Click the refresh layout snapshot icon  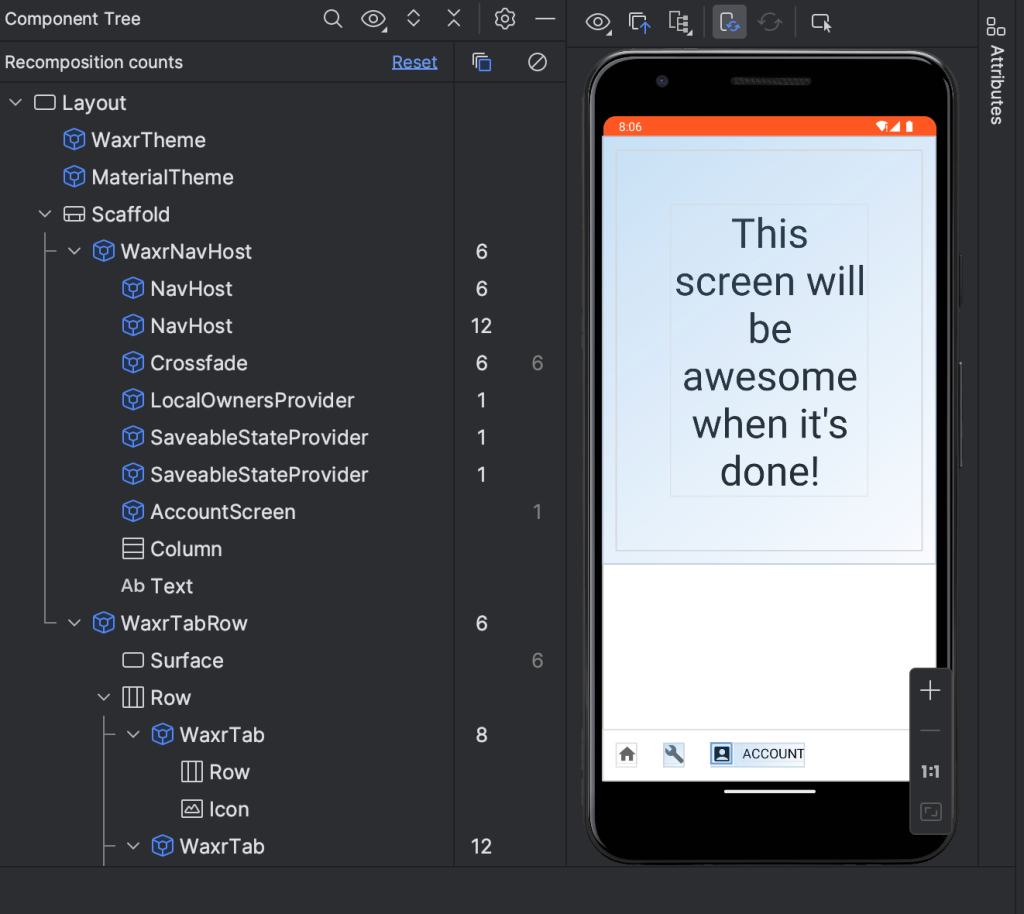pos(769,21)
